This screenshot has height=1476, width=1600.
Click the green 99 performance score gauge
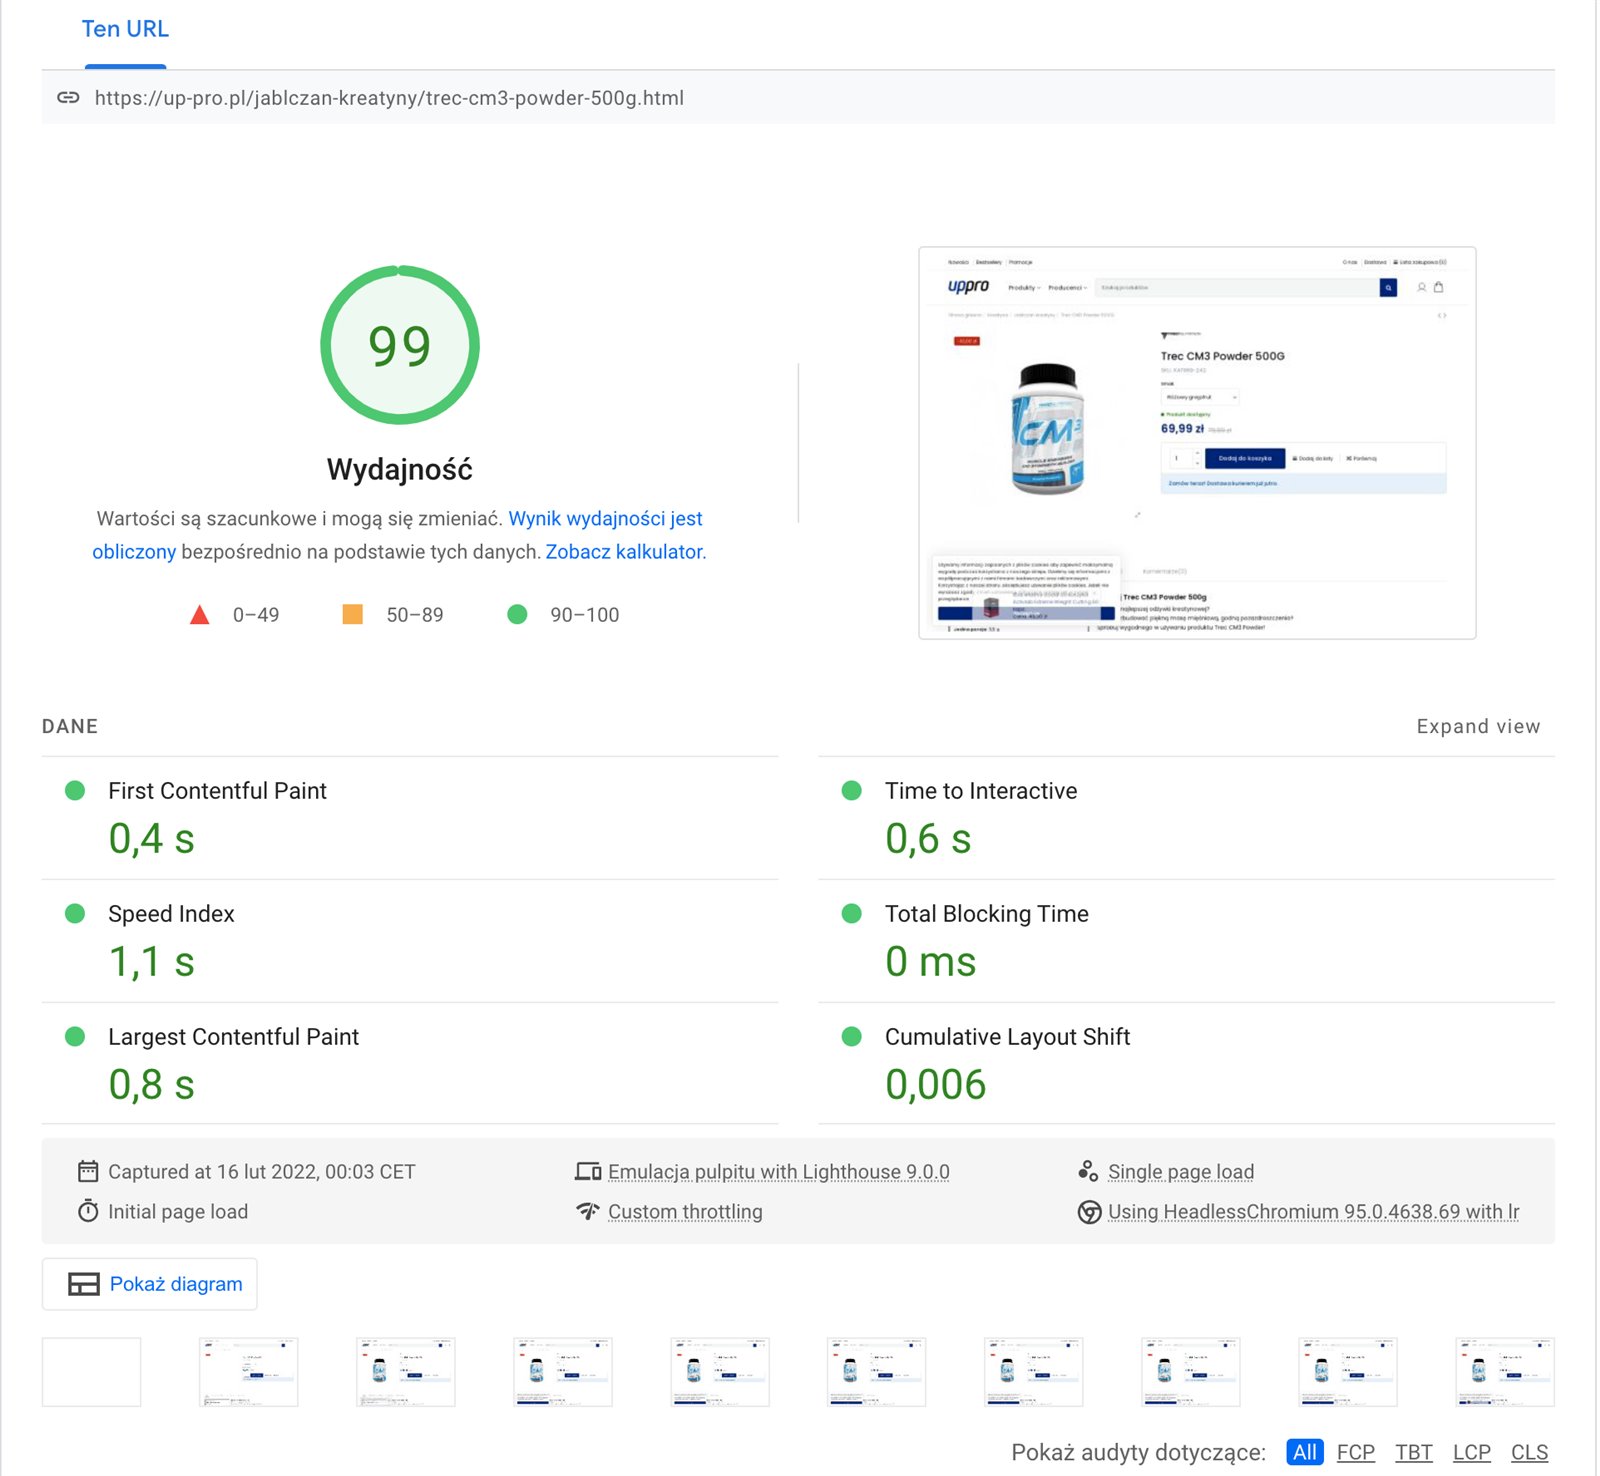[x=400, y=345]
